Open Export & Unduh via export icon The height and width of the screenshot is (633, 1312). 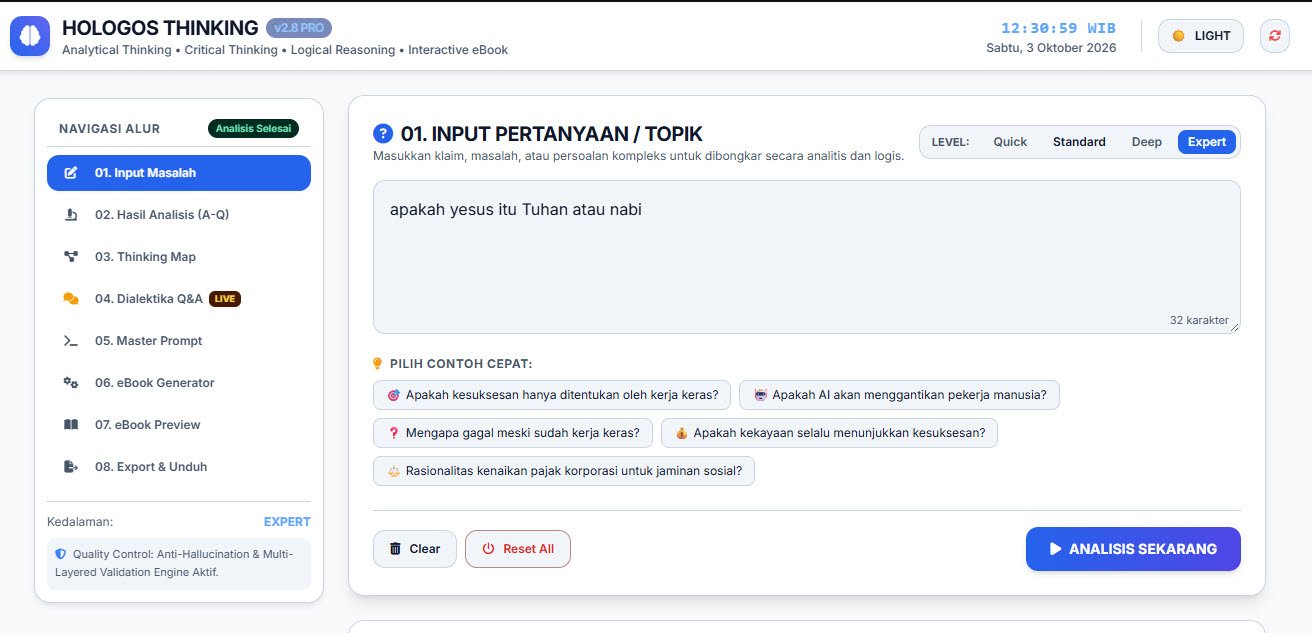(x=71, y=467)
